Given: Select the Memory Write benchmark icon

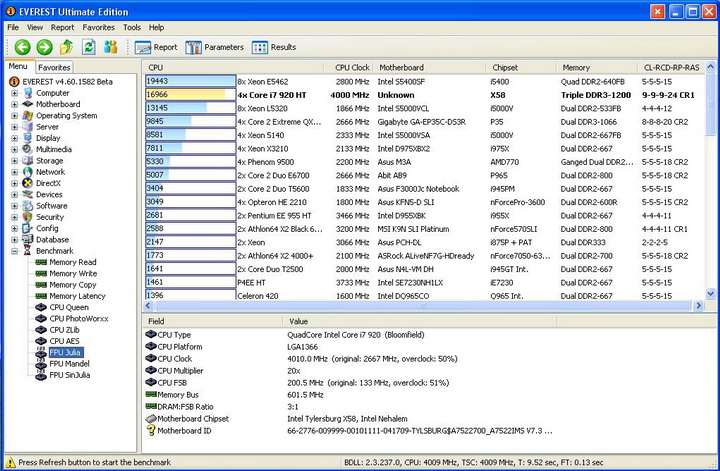Looking at the screenshot, I should [x=41, y=274].
